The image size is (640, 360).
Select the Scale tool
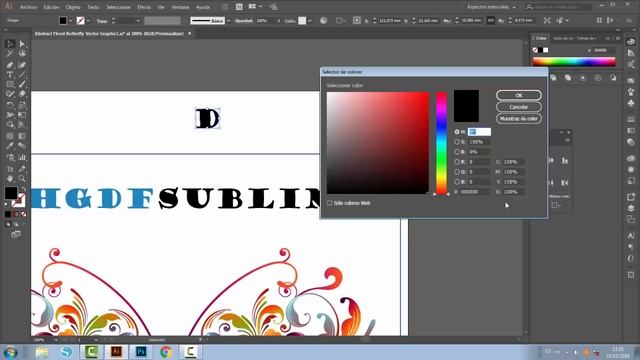pyautogui.click(x=22, y=105)
